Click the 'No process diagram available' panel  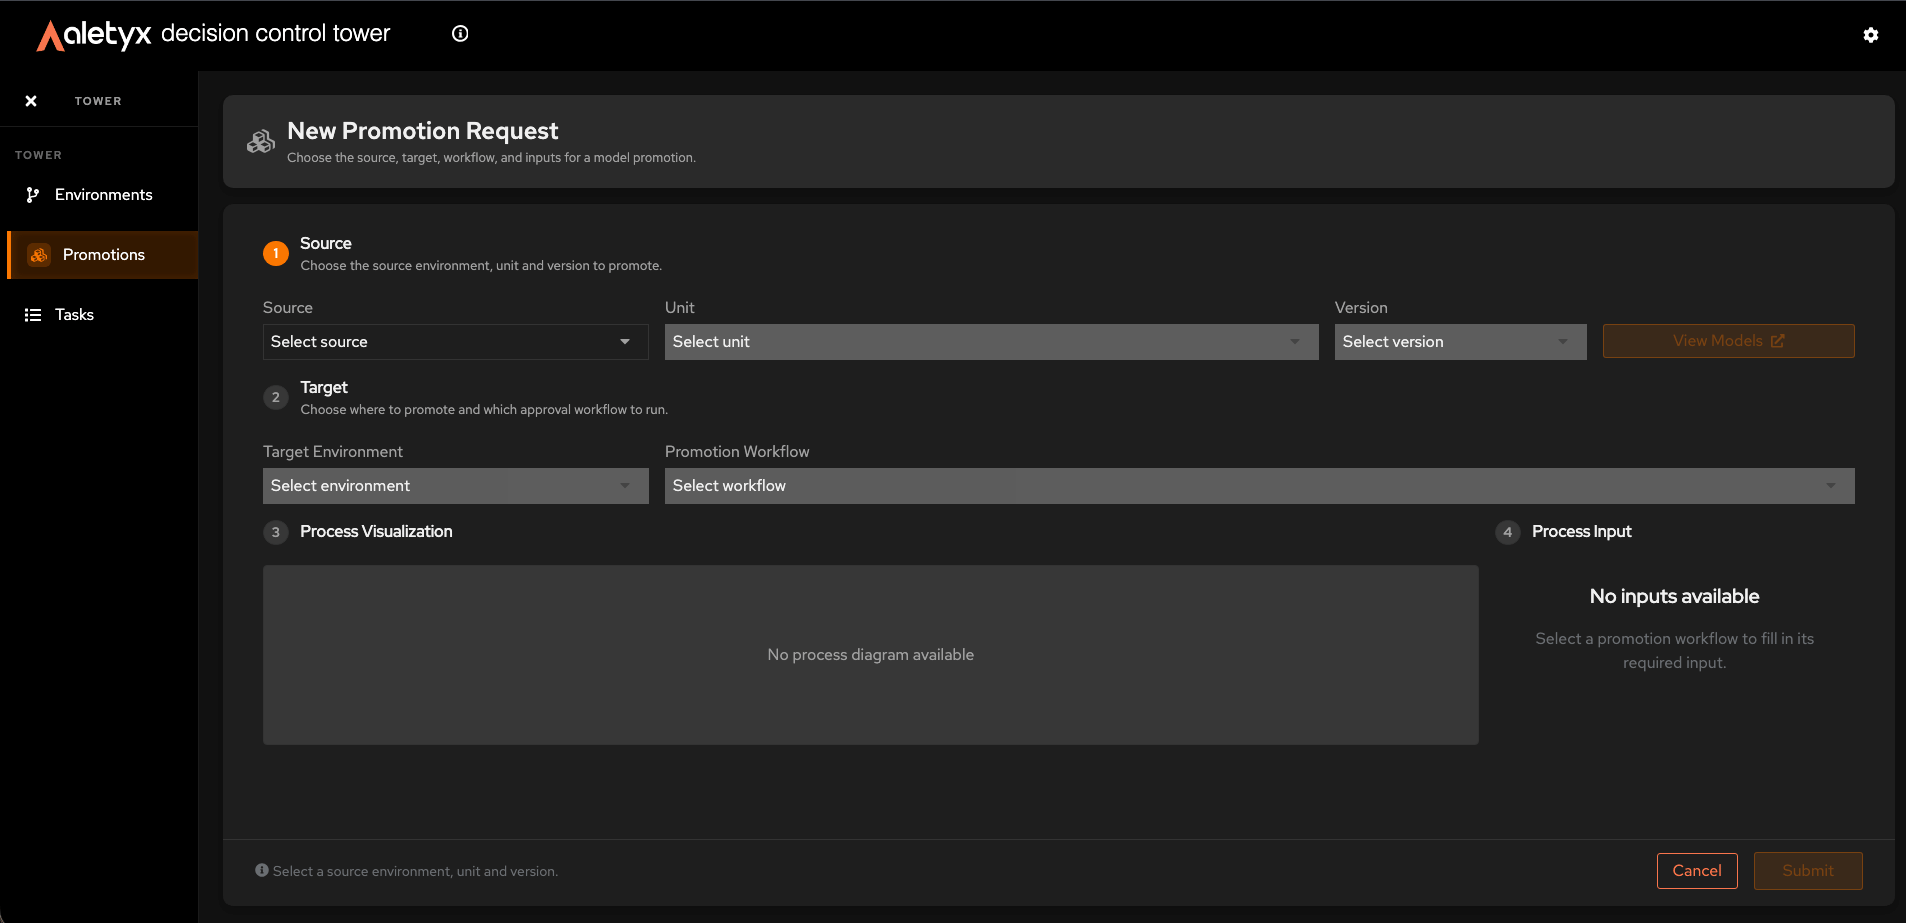tap(871, 655)
